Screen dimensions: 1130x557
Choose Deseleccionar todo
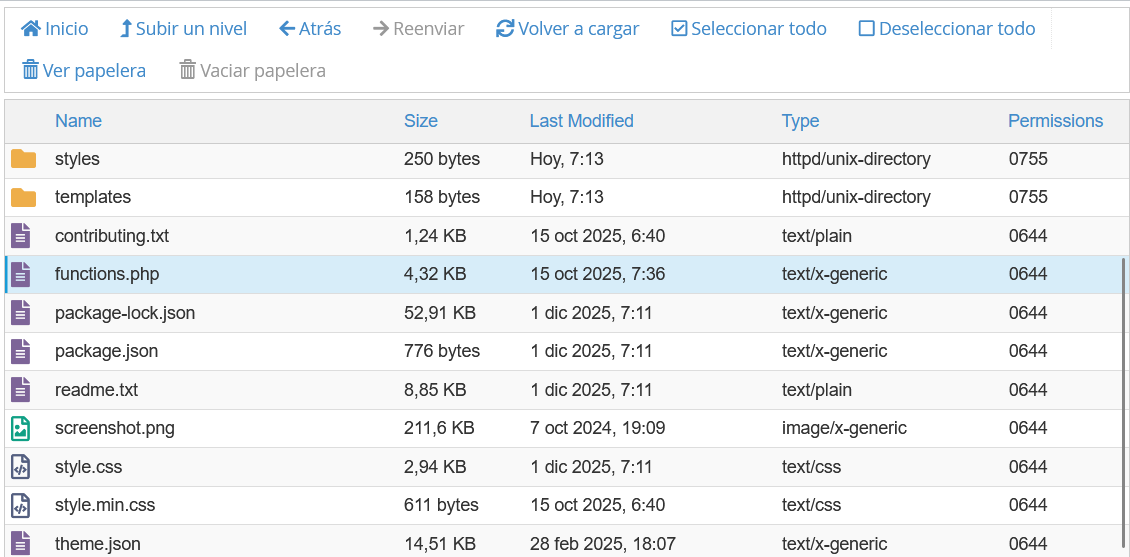(947, 29)
